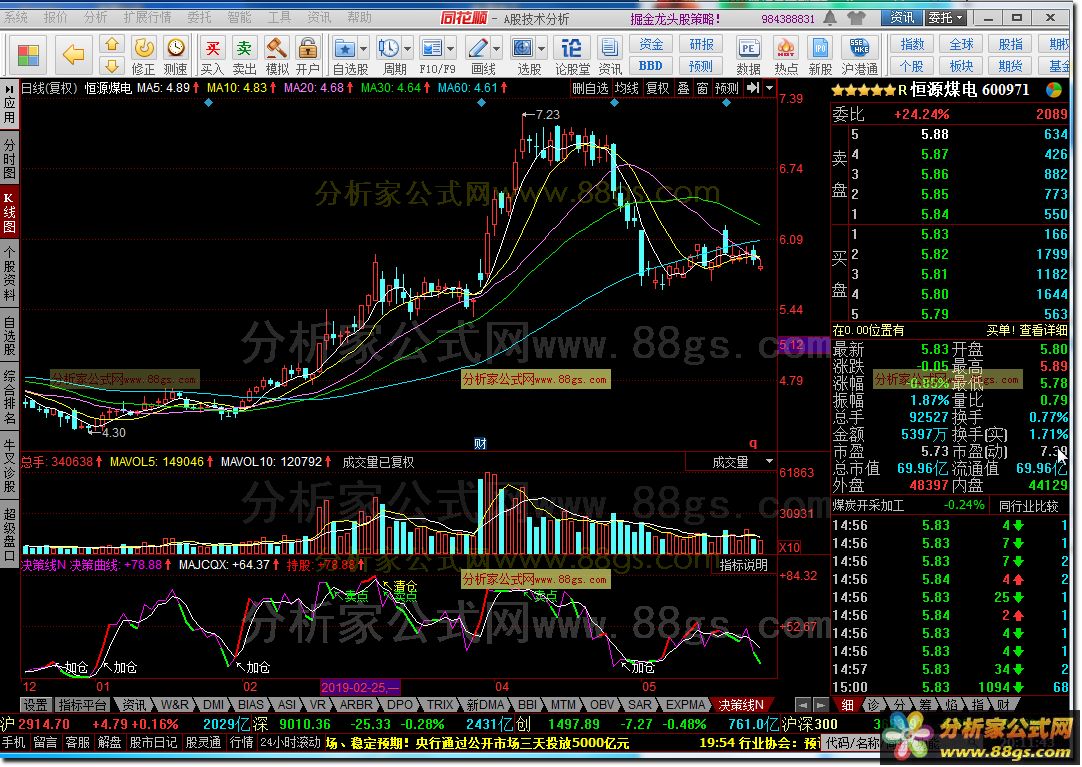Image resolution: width=1082 pixels, height=767 pixels.
Task: Open the 系统 menu
Action: [15, 17]
